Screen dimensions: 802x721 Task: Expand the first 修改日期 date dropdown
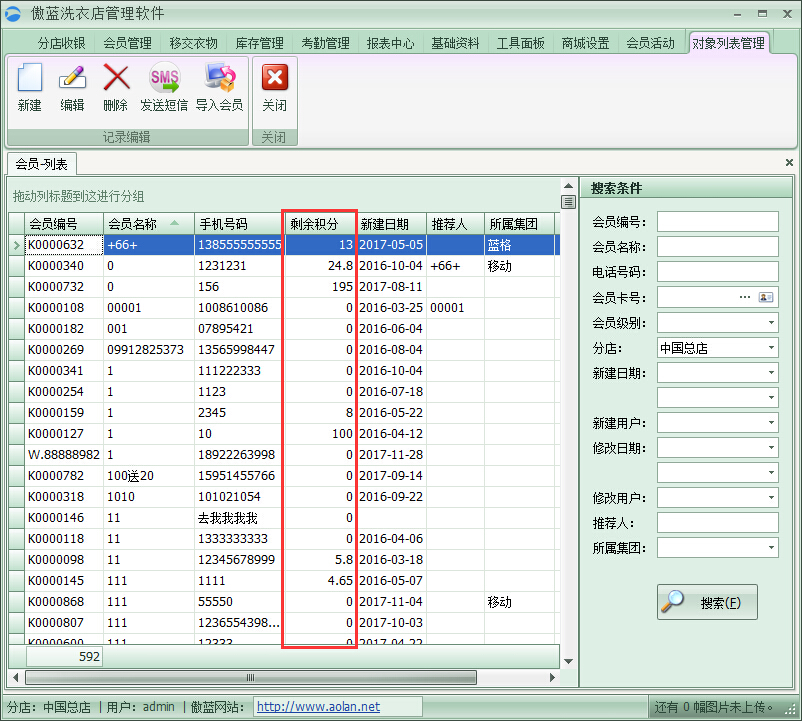point(771,447)
